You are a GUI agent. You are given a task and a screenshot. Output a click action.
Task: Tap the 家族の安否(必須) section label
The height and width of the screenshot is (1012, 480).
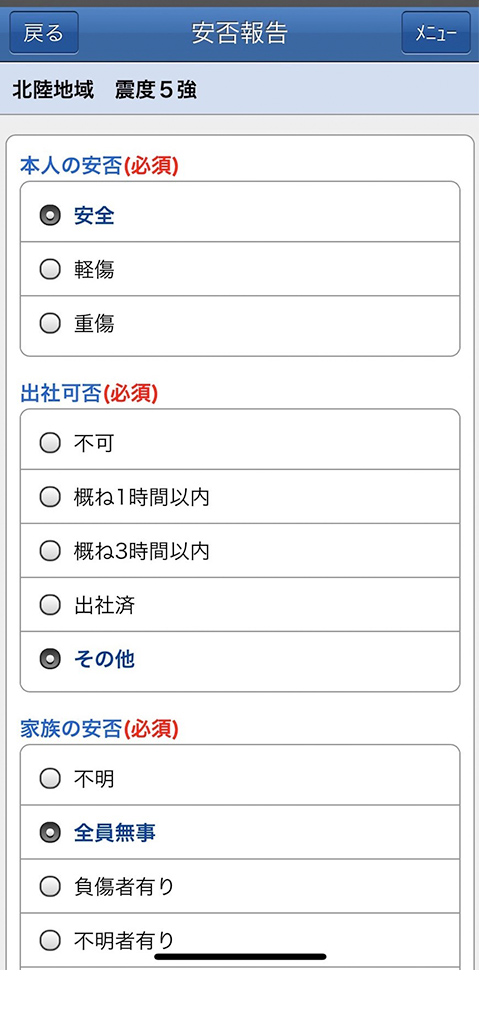point(99,729)
